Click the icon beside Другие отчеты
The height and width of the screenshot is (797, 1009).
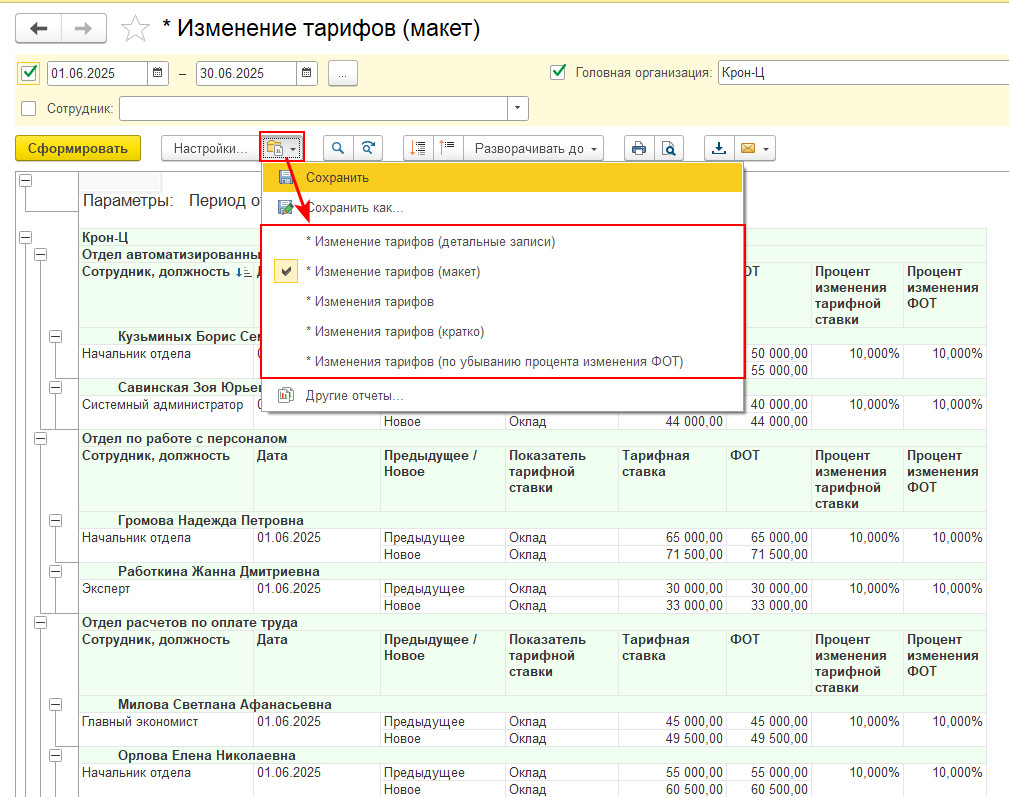(x=286, y=395)
